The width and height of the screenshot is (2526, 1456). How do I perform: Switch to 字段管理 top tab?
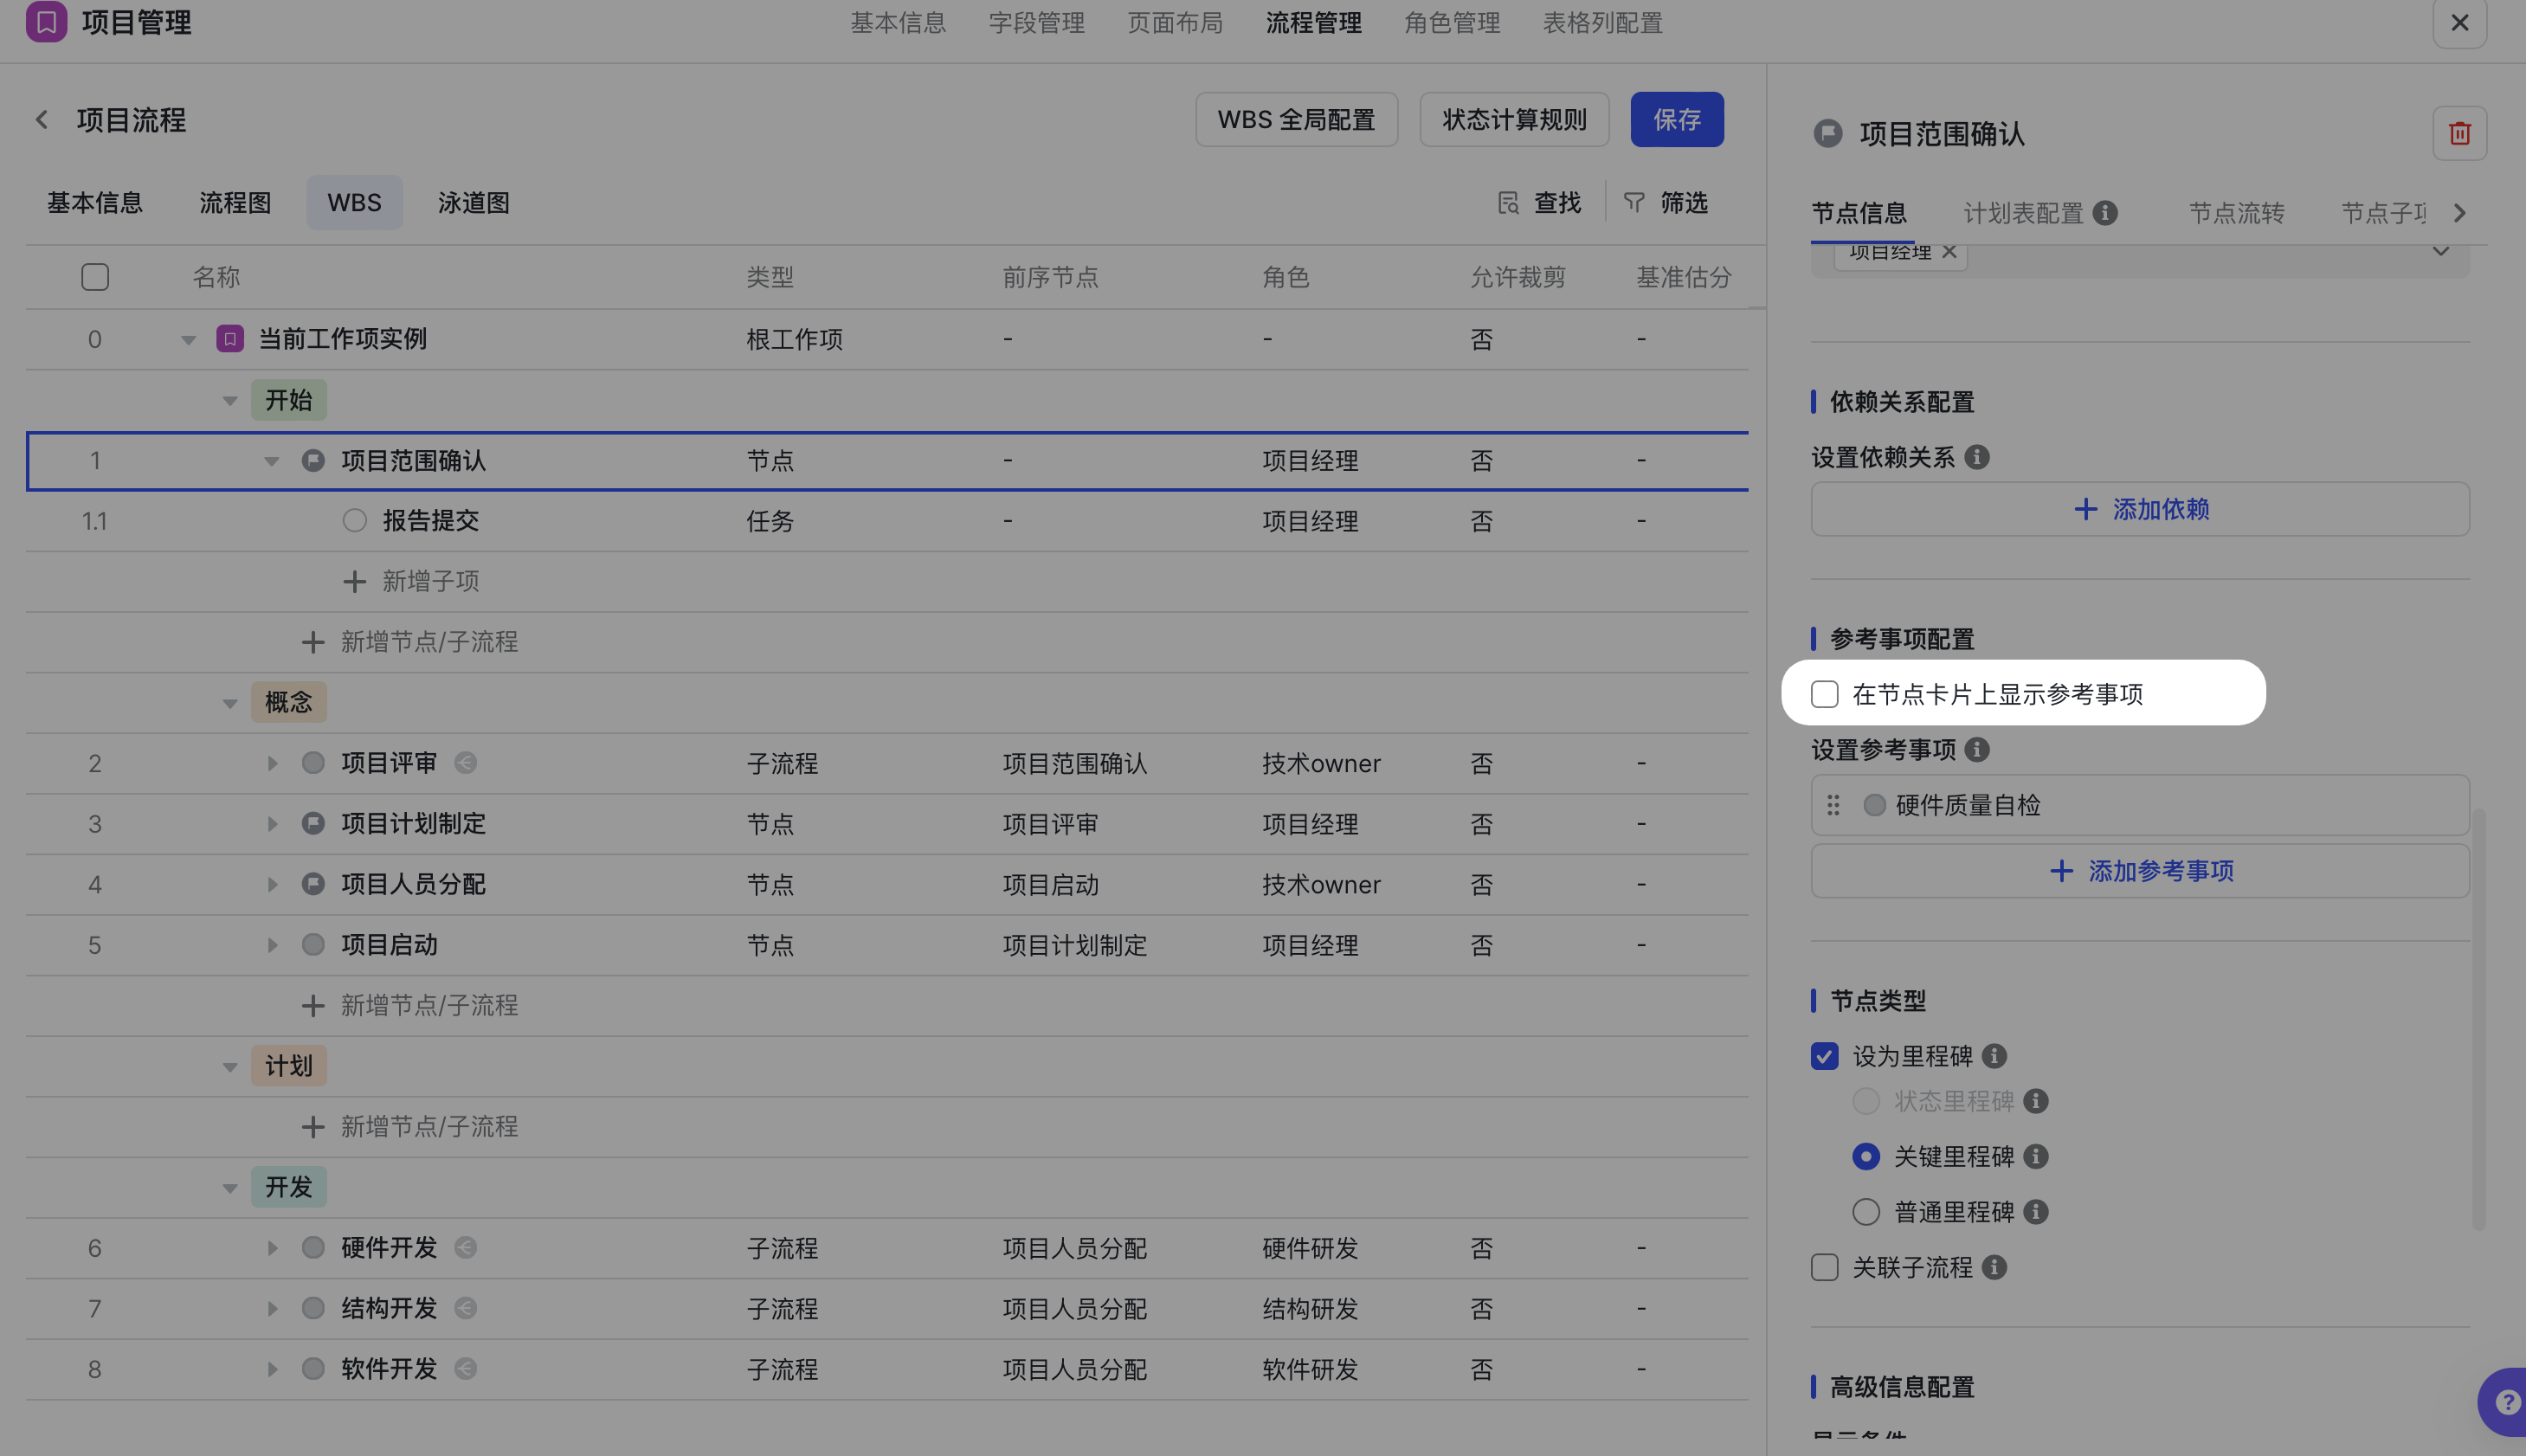[1036, 22]
